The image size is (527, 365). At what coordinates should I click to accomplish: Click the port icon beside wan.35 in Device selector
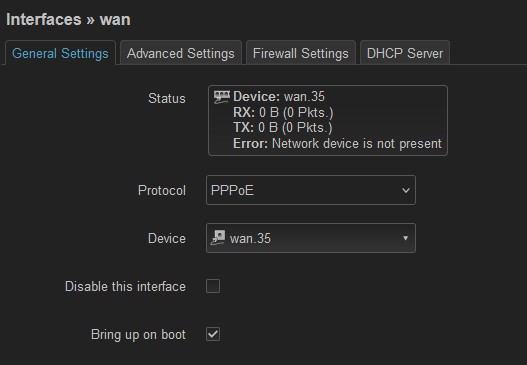click(218, 238)
